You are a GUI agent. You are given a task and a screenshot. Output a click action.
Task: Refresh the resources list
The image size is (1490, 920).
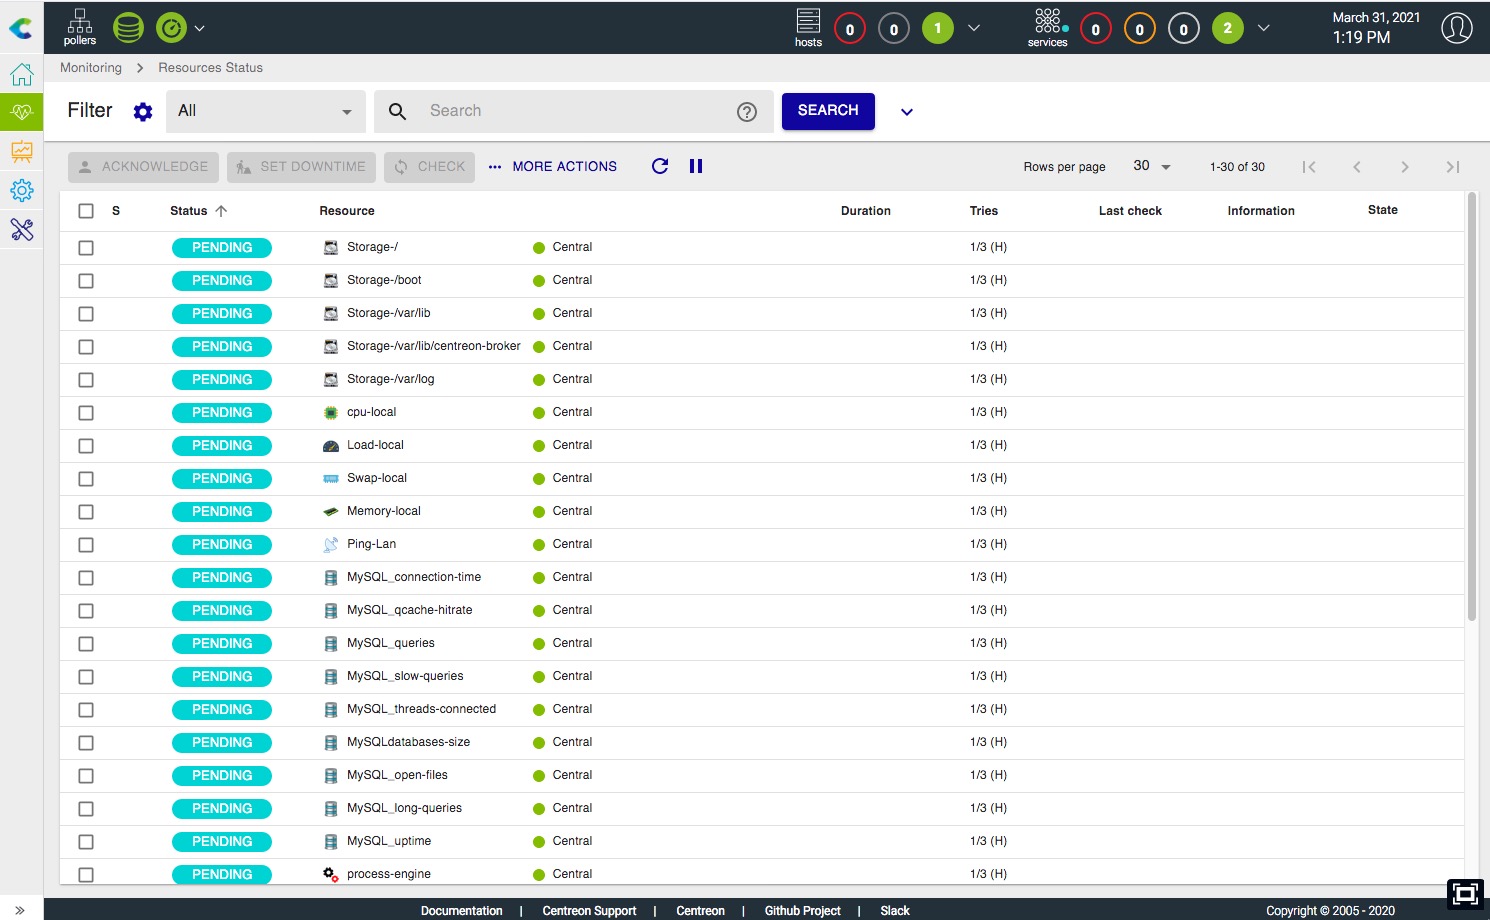660,166
